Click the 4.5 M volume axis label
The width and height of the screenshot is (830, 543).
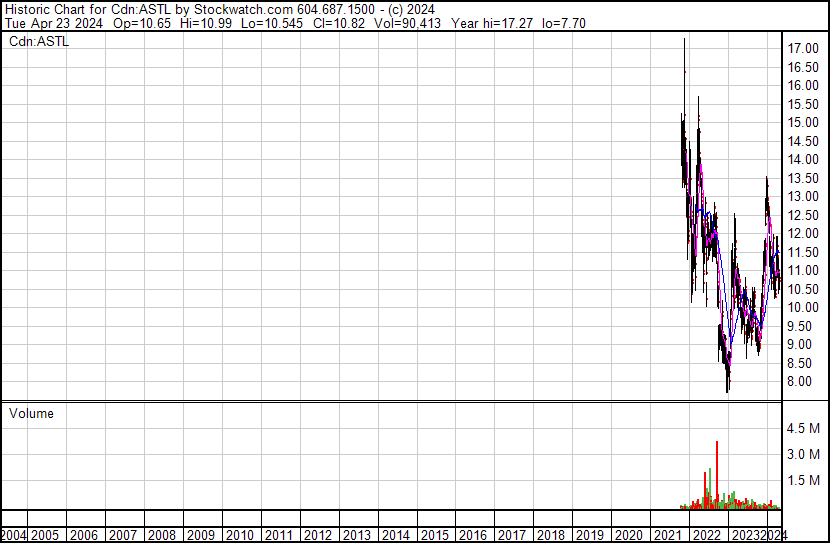tap(804, 429)
